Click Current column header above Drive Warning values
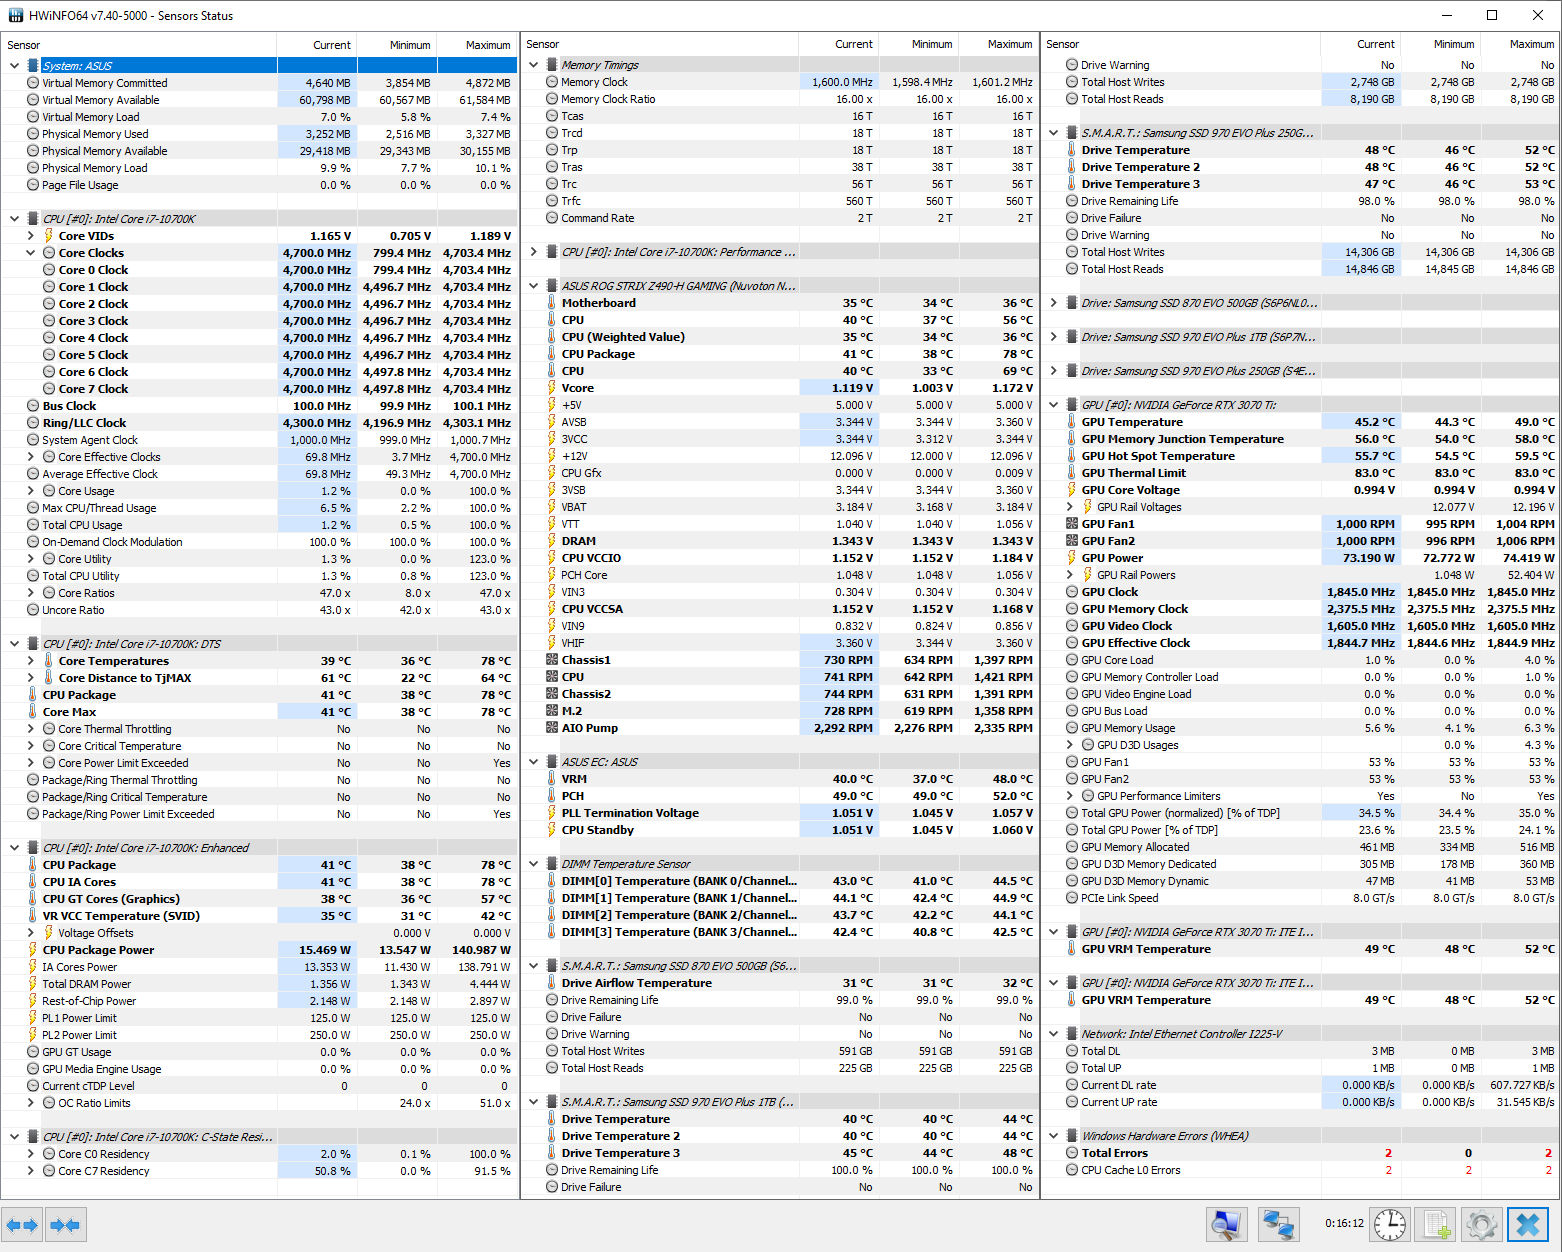 [1360, 45]
